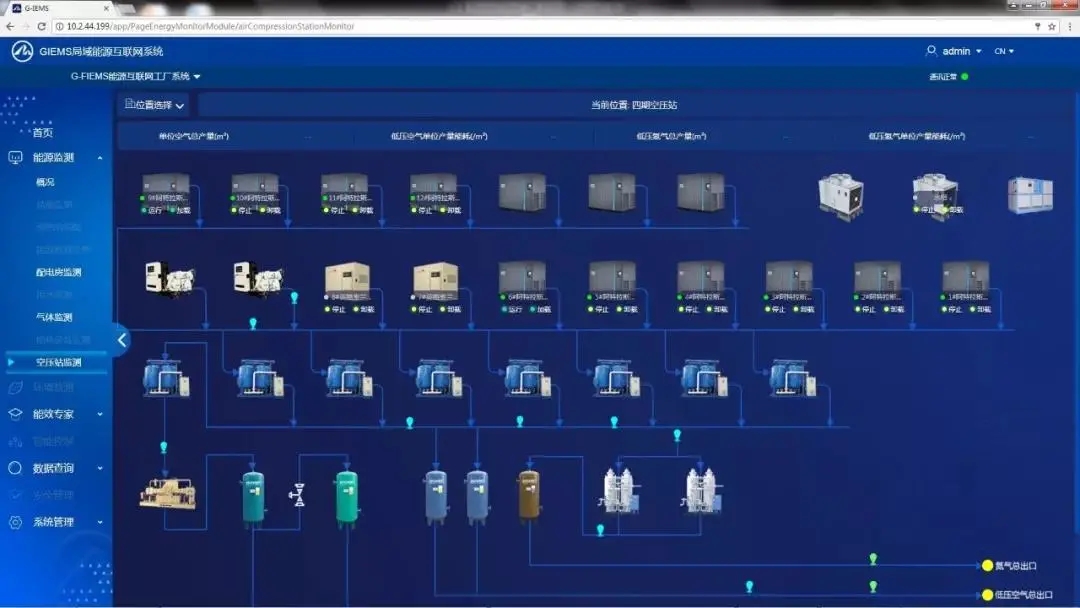The width and height of the screenshot is (1080, 608).
Task: Select the valve symbol between green tanks
Action: [297, 494]
